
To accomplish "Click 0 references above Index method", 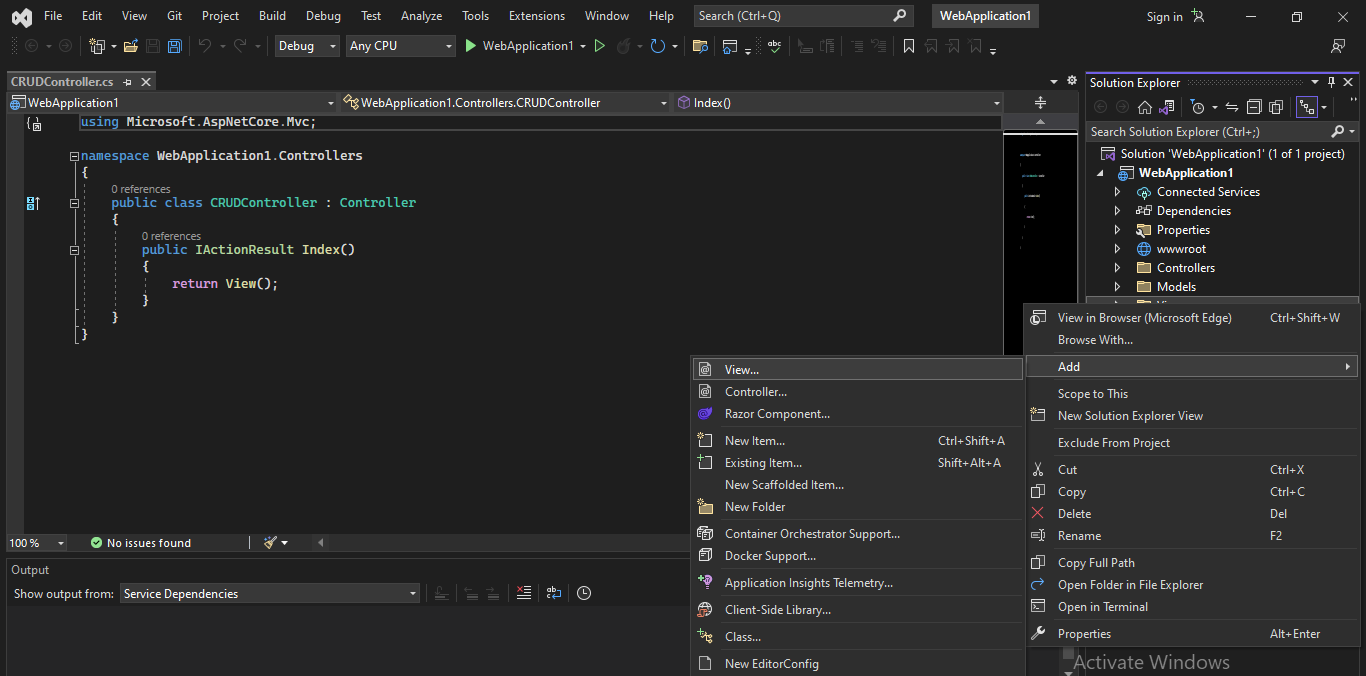I will [171, 236].
